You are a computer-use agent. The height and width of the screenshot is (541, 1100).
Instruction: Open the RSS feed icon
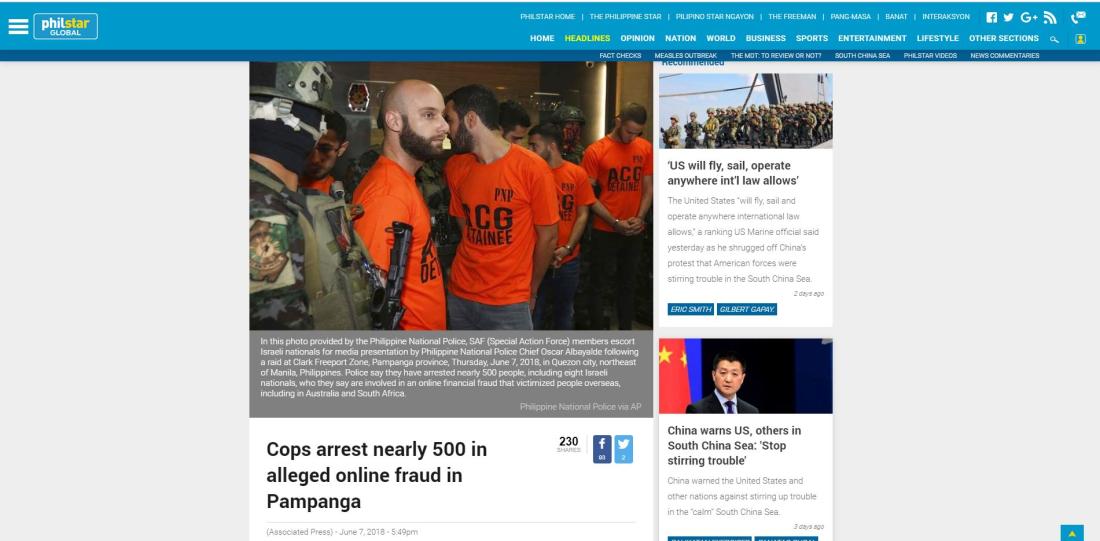(1050, 18)
